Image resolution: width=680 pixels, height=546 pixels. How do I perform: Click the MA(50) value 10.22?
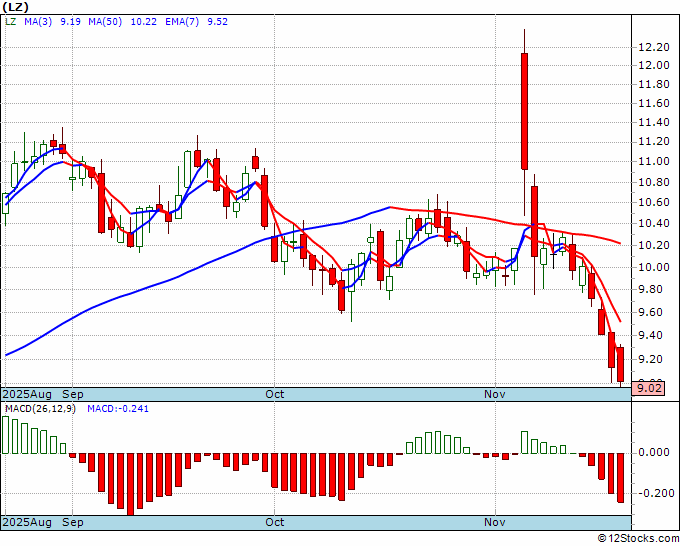[144, 22]
